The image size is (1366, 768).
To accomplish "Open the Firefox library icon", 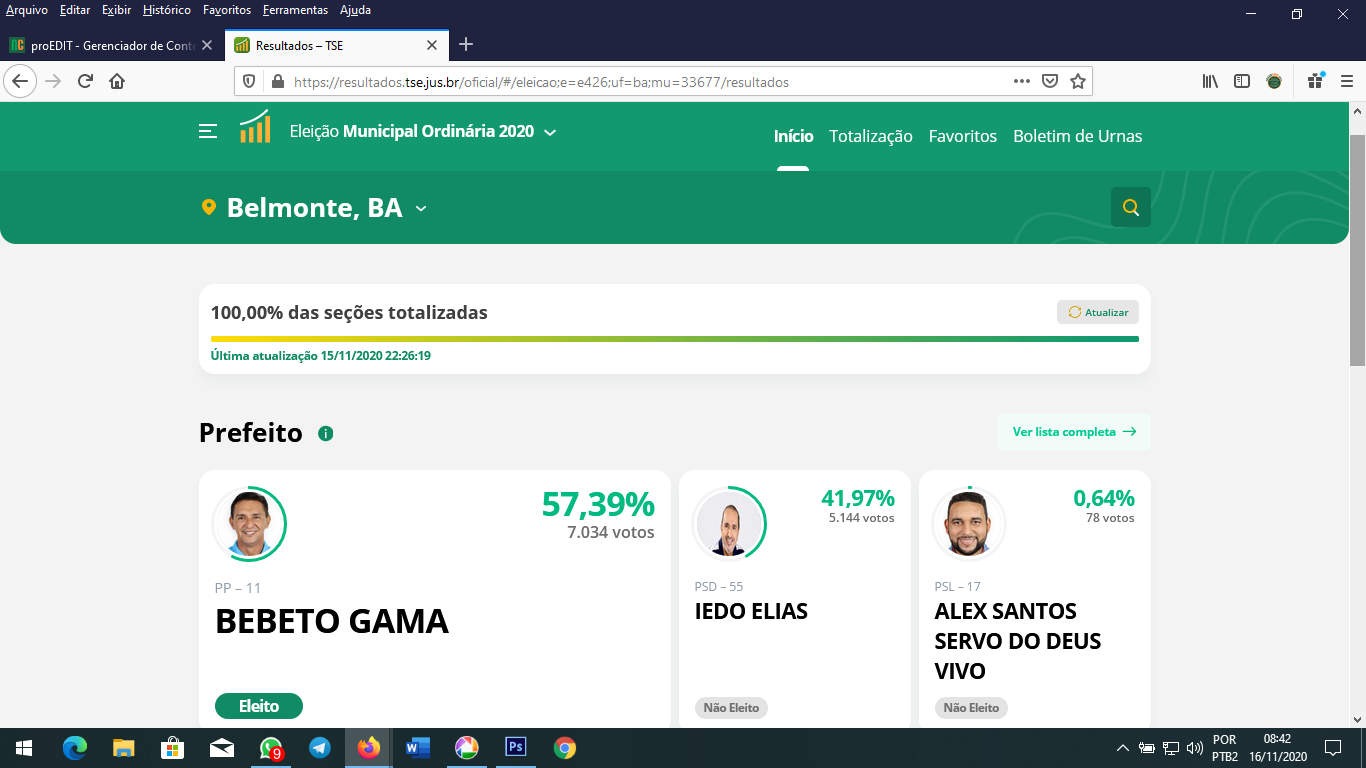I will 1210,82.
